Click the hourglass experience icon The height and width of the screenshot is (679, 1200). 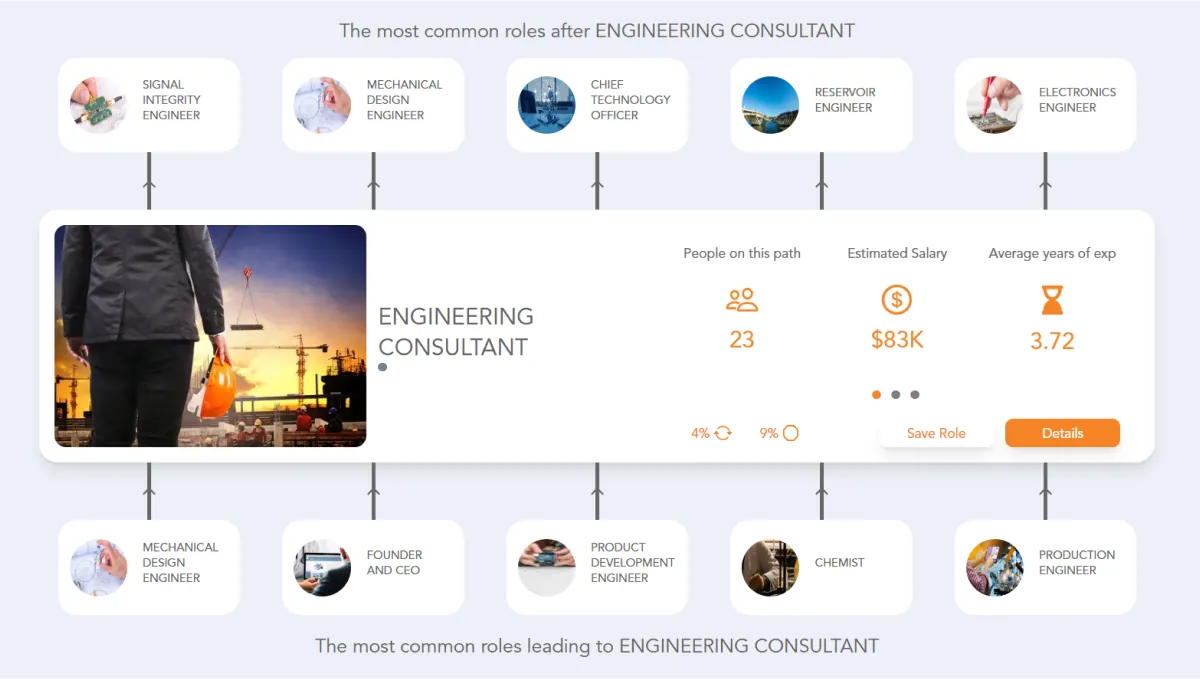point(1052,299)
